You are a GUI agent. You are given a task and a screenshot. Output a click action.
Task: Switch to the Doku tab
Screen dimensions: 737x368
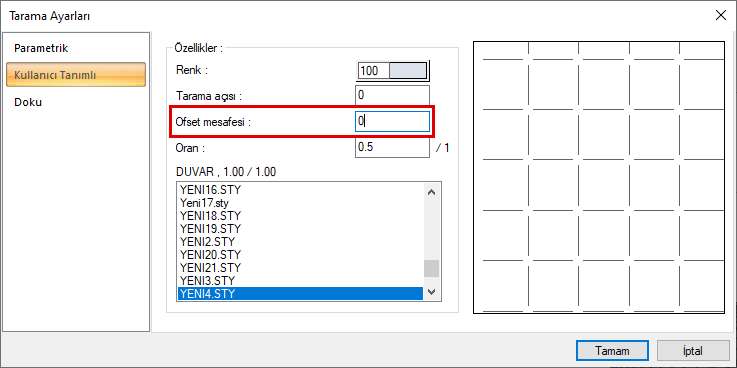(28, 102)
